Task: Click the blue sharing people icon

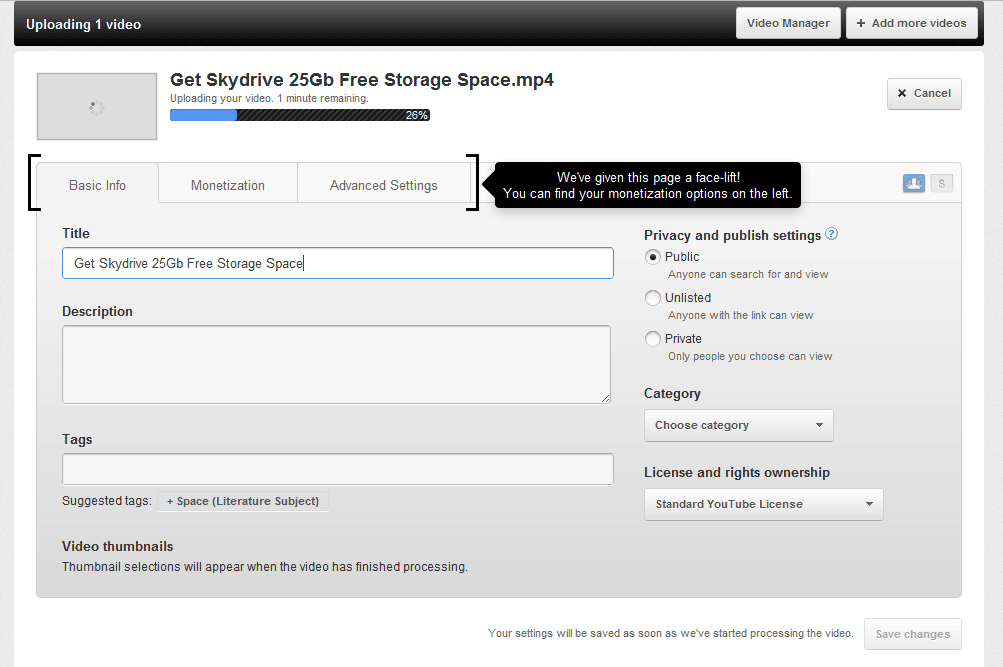Action: [x=913, y=184]
